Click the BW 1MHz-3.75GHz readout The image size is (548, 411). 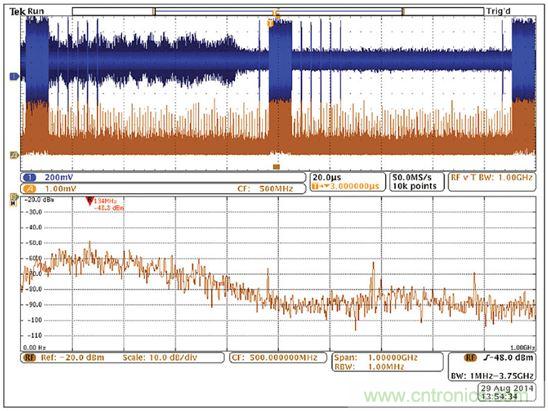click(x=492, y=376)
